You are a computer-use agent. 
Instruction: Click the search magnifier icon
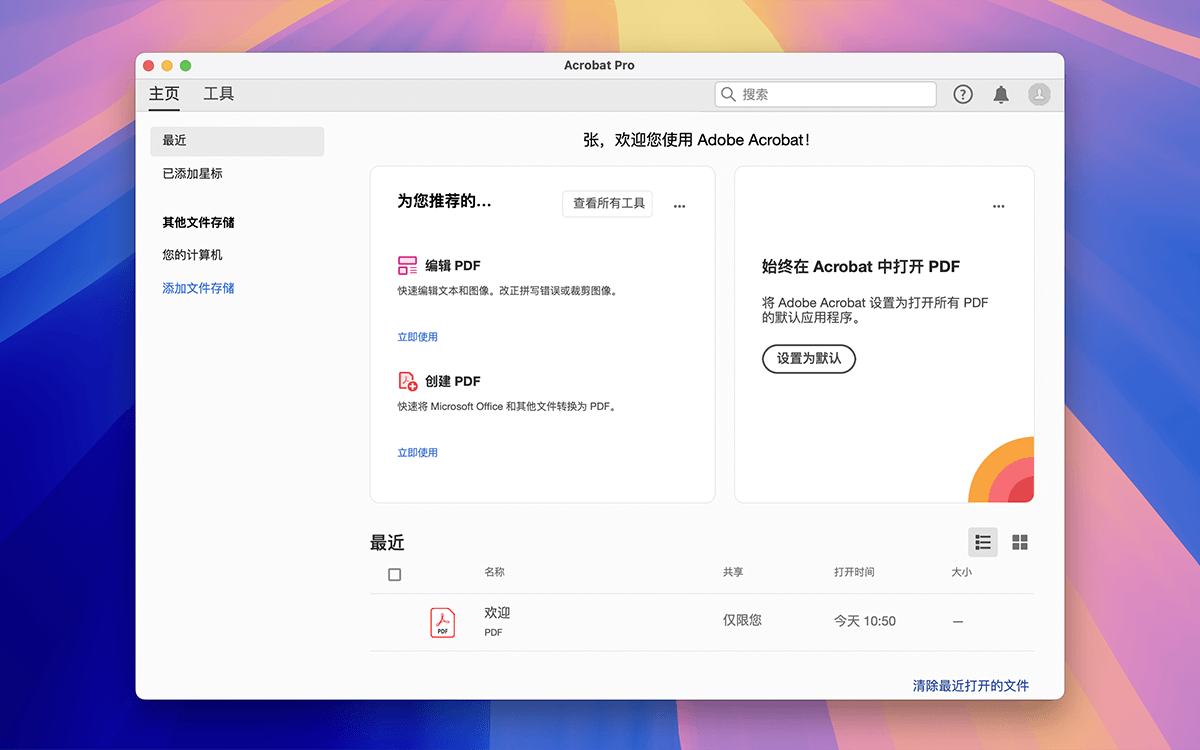point(728,94)
